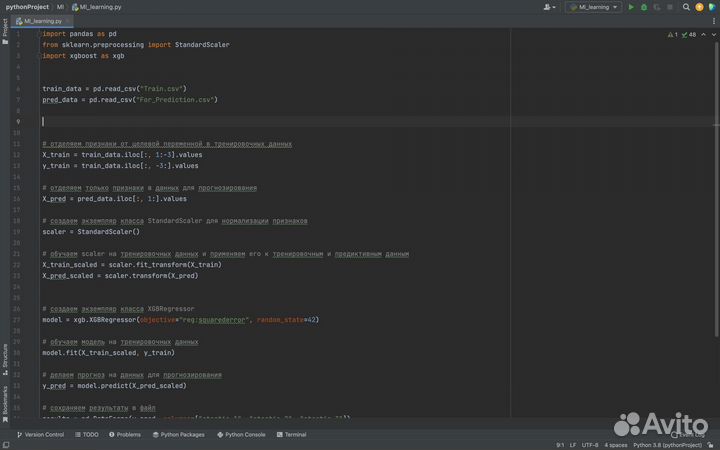Open the Version Control tool window

pyautogui.click(x=40, y=434)
